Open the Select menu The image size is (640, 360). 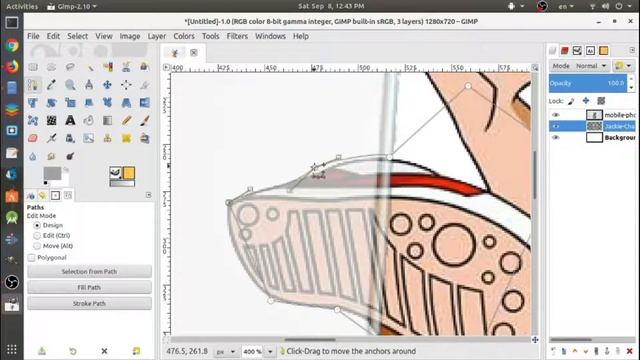(78, 36)
